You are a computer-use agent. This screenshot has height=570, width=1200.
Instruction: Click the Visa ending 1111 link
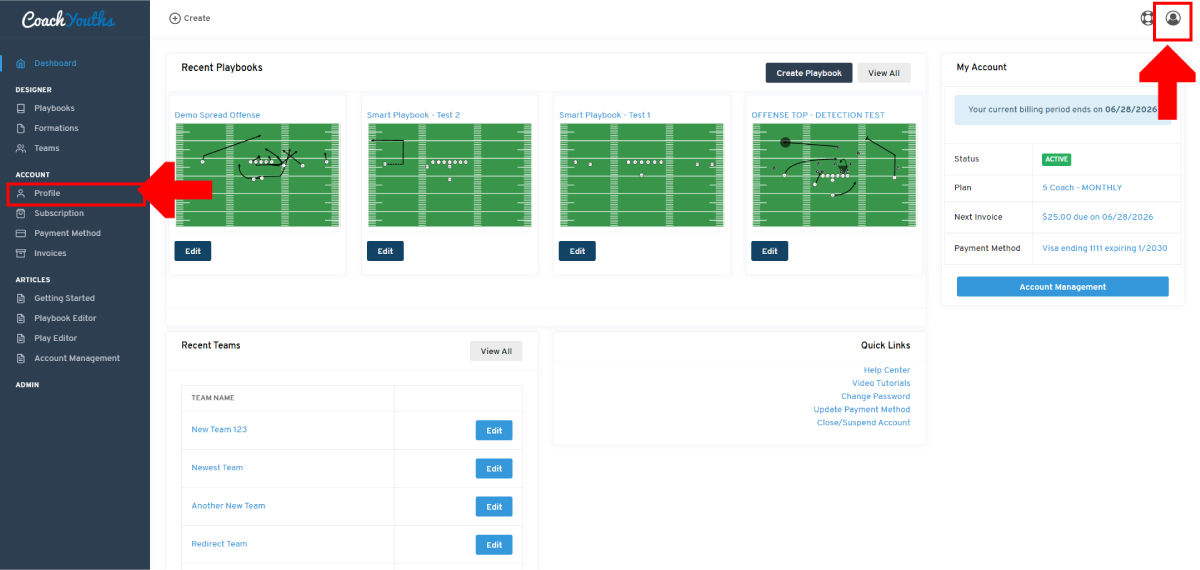pos(1104,248)
